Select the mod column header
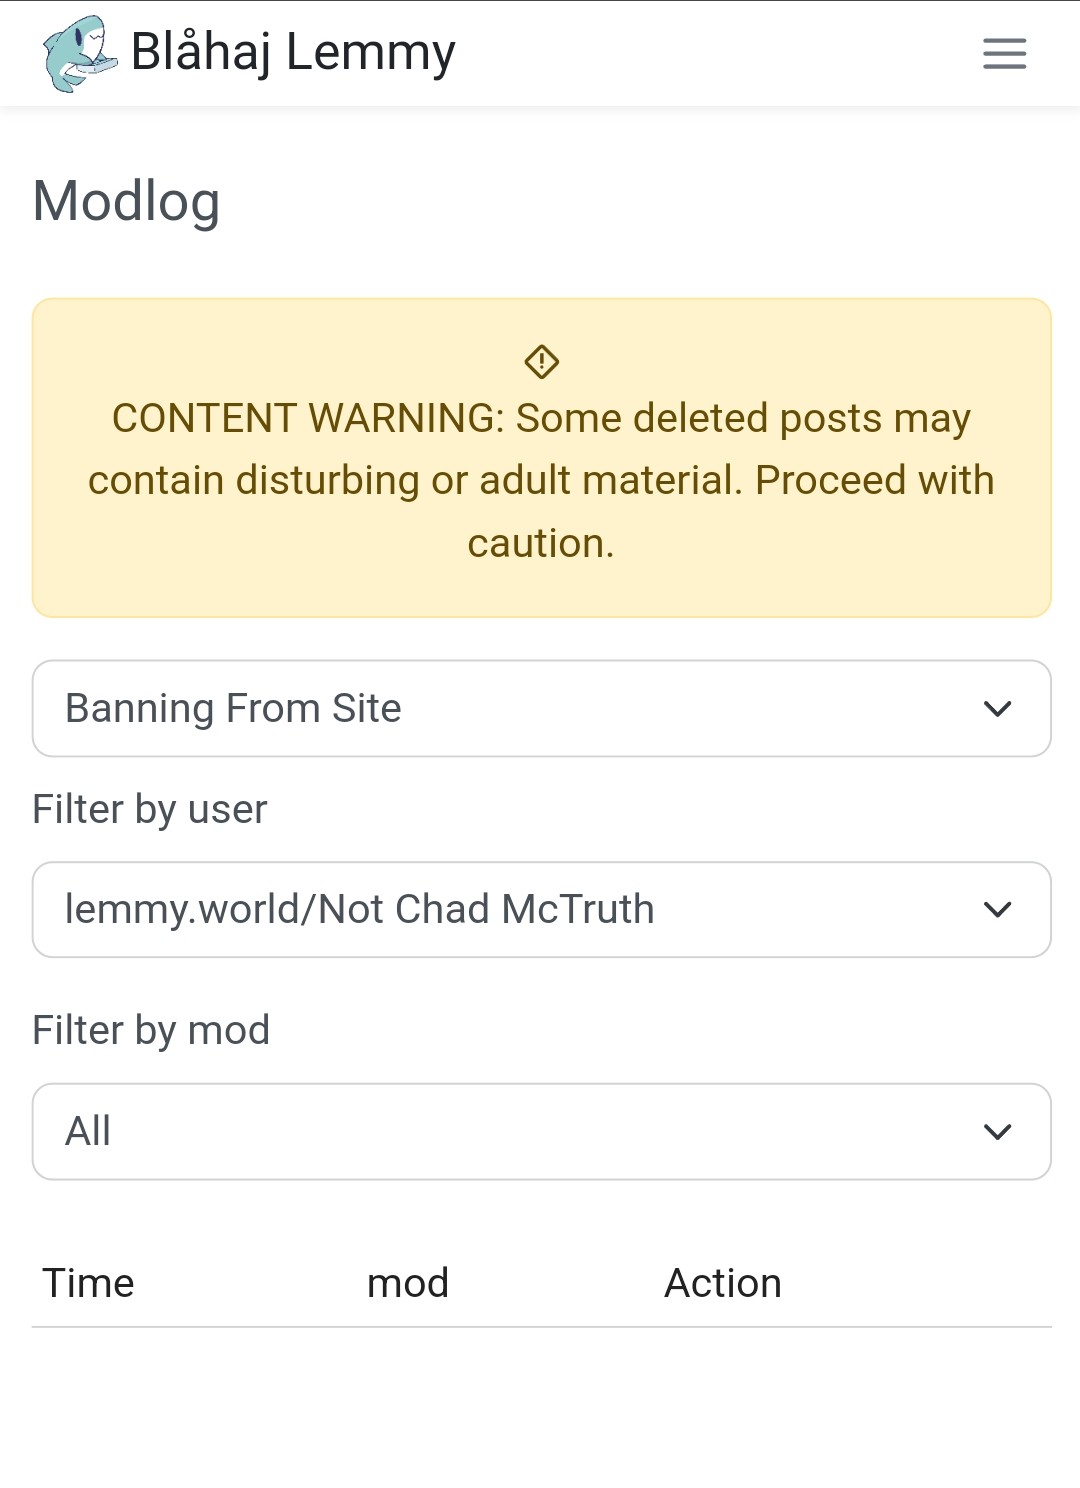The image size is (1080, 1488). [408, 1283]
